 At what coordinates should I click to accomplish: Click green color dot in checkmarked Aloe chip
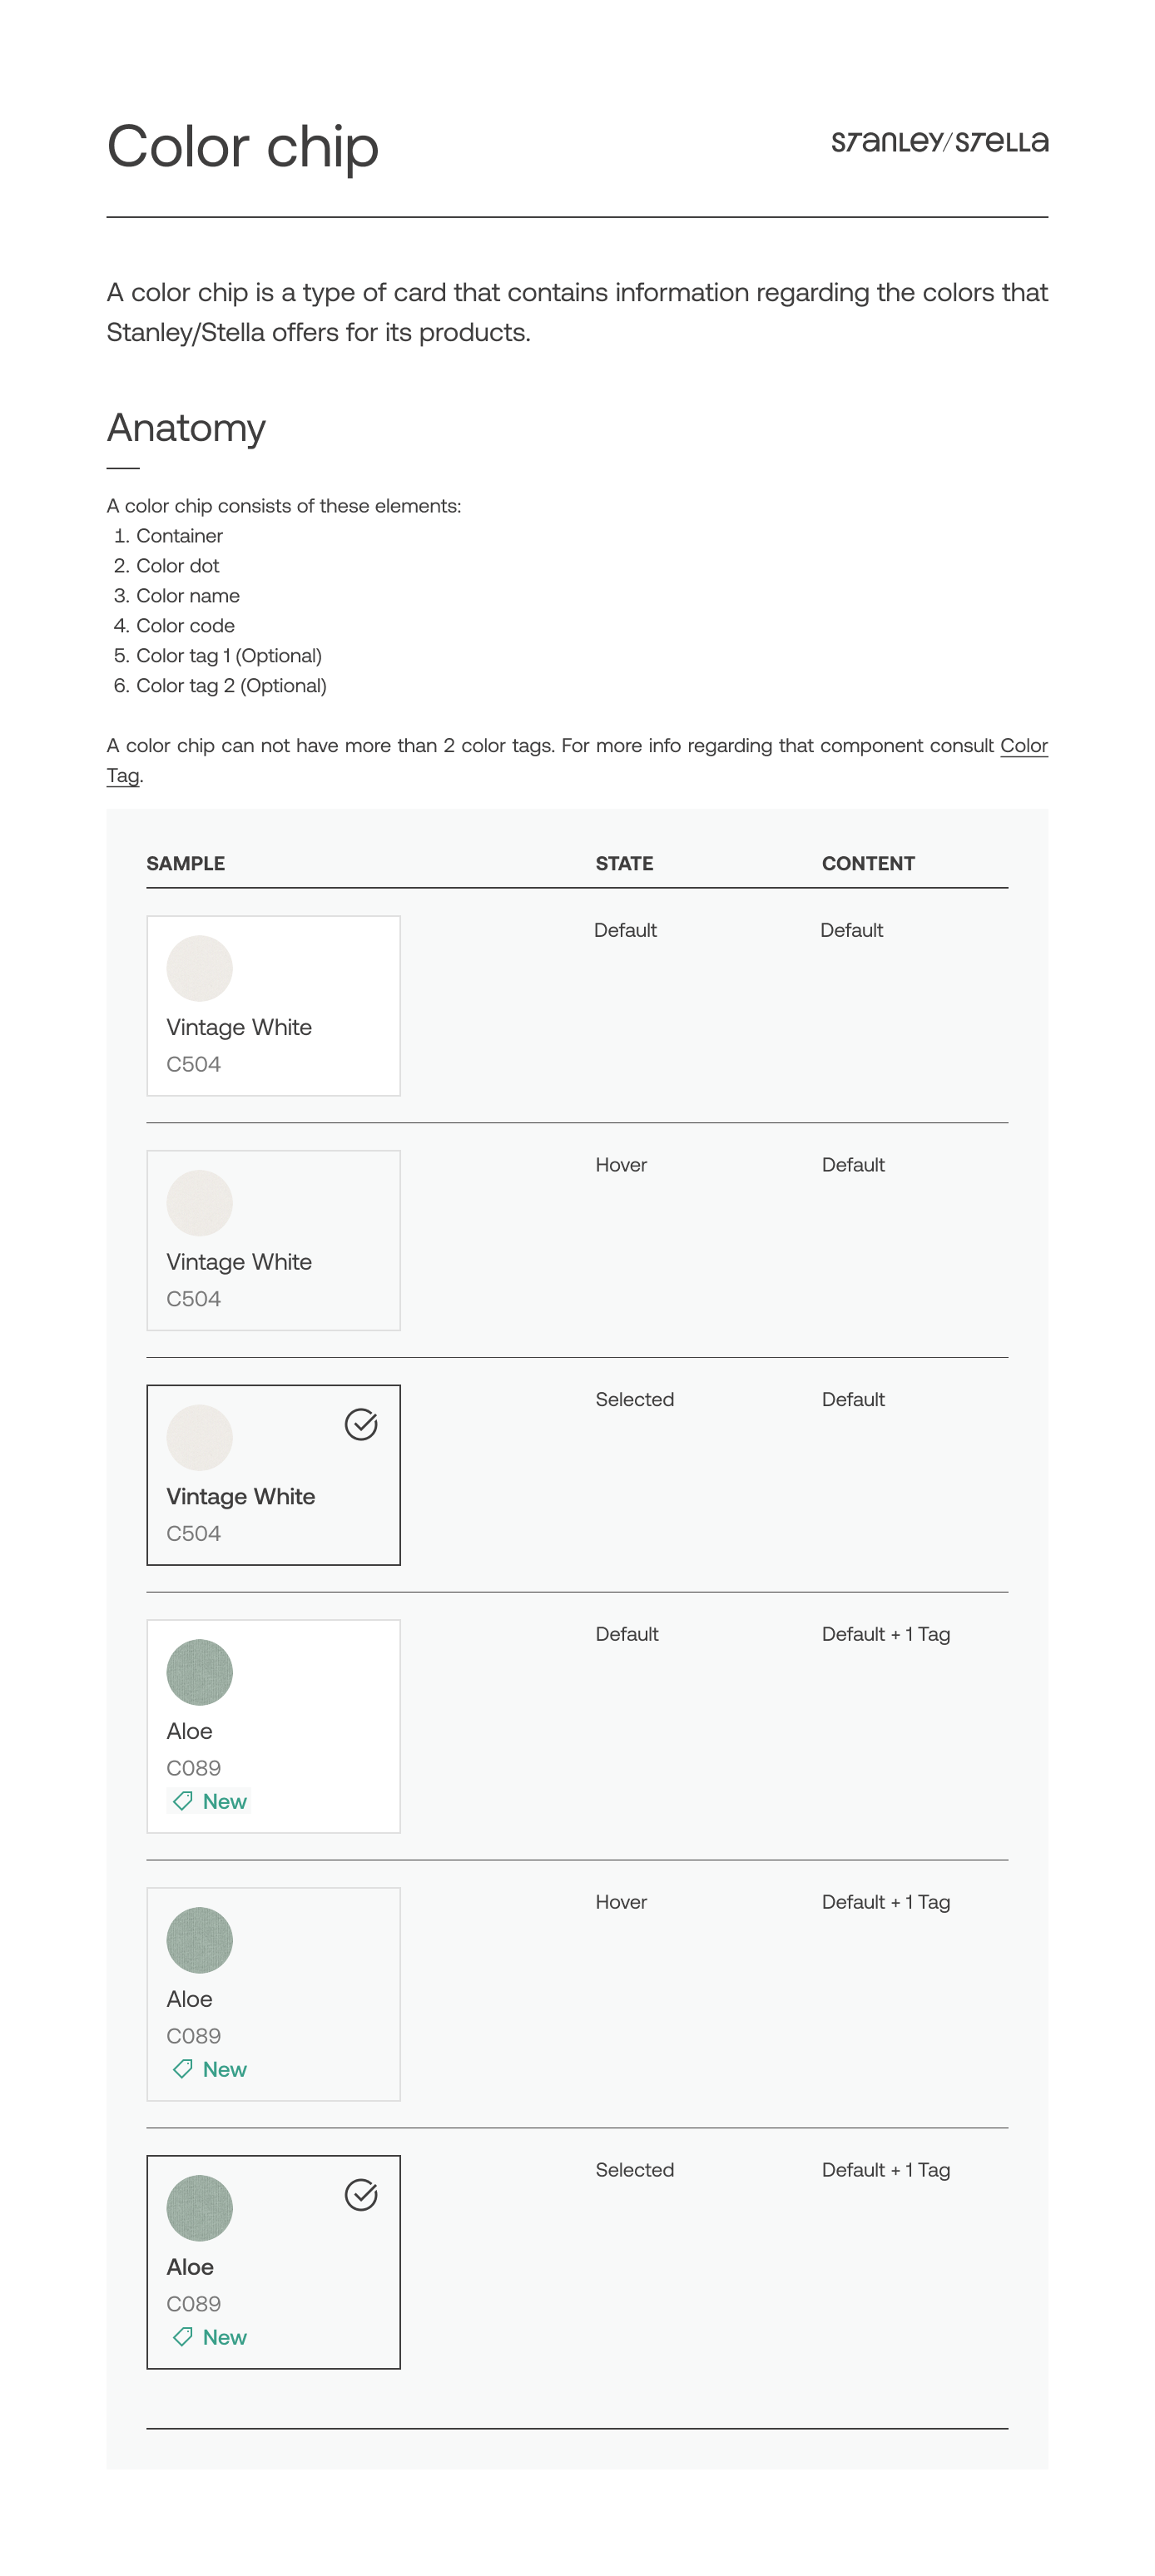point(200,2208)
